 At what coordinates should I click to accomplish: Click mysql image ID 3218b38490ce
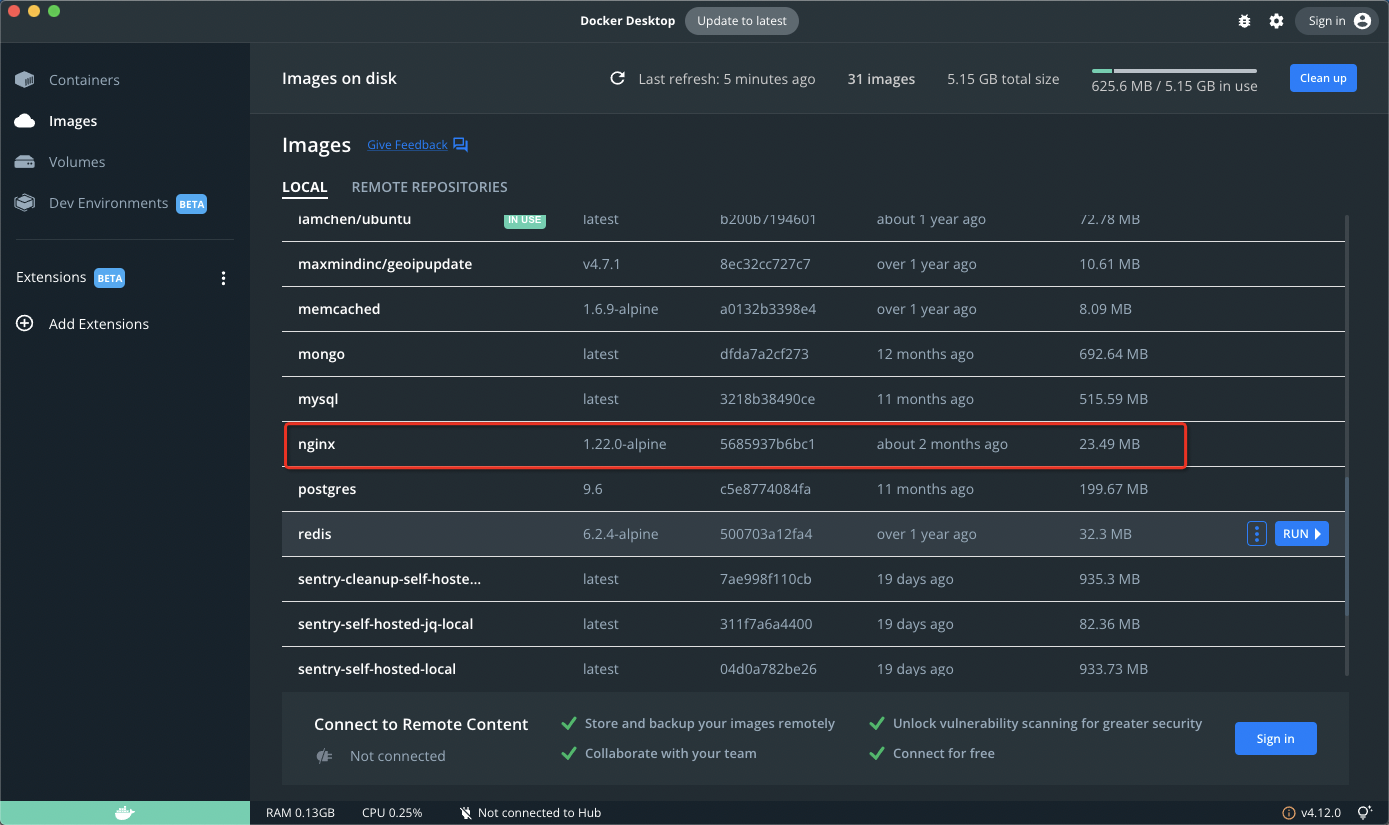pyautogui.click(x=767, y=399)
